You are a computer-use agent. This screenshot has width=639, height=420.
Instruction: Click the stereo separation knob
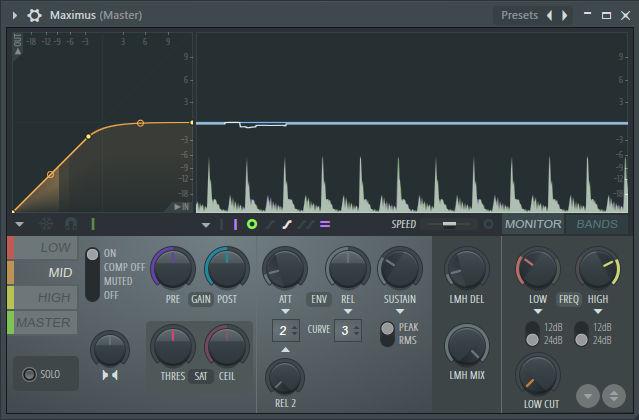tap(110, 350)
